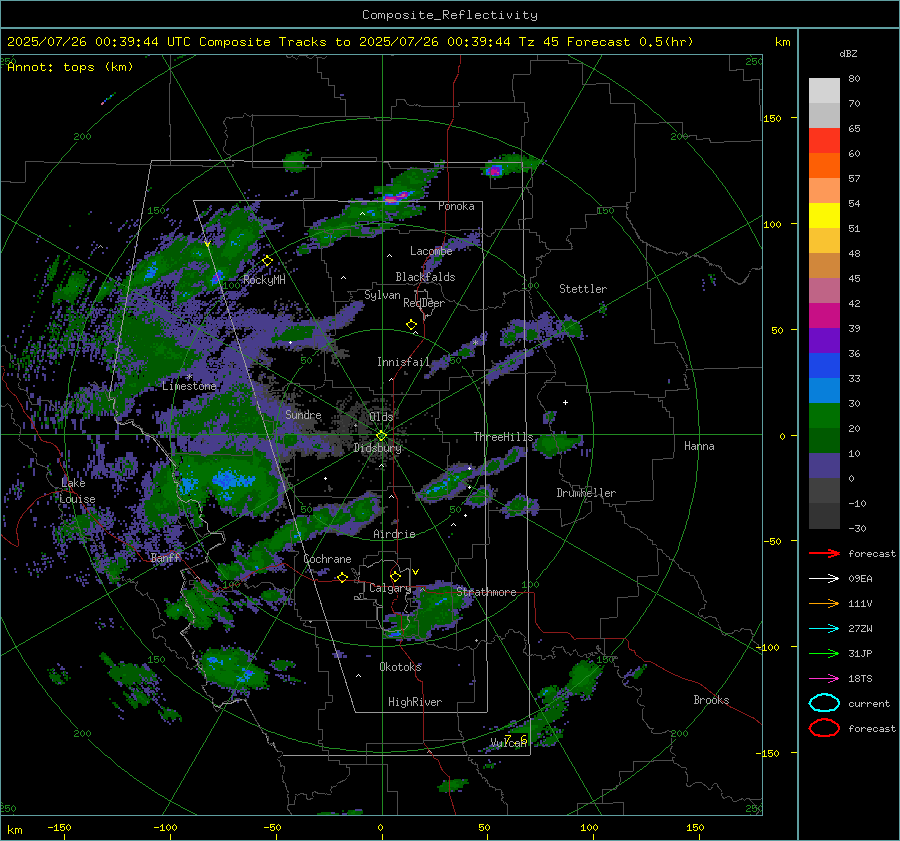The image size is (900, 841).
Task: Click the red forecast arrow legend icon
Action: 824,553
